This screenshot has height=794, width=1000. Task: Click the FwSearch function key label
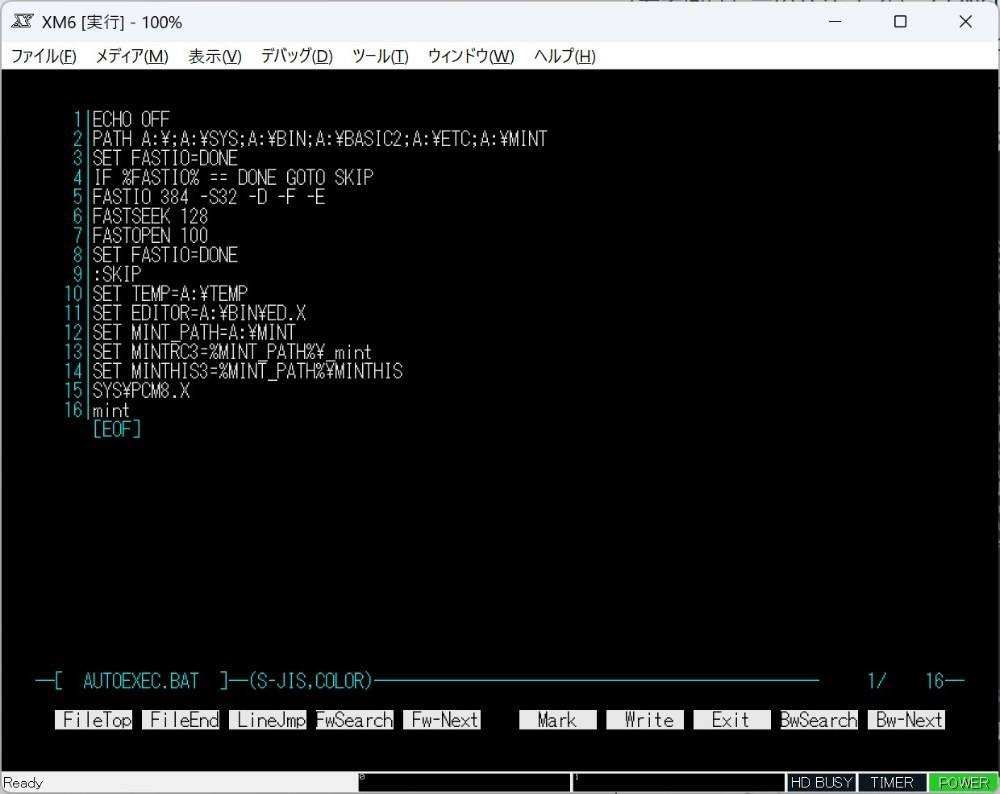coord(355,720)
